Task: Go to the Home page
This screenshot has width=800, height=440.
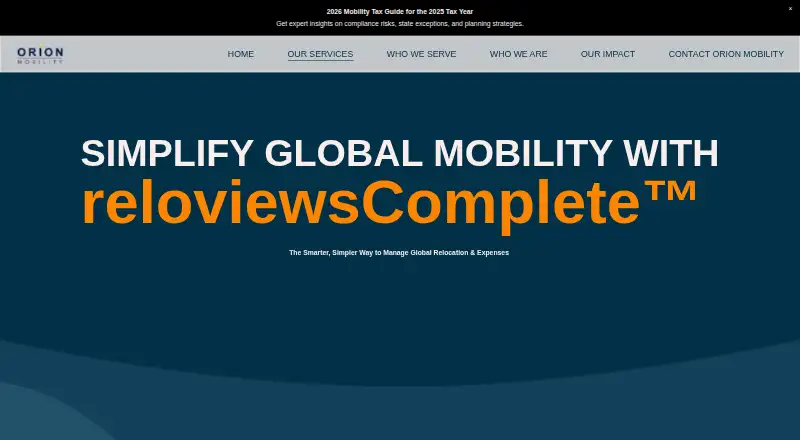Action: (x=241, y=54)
